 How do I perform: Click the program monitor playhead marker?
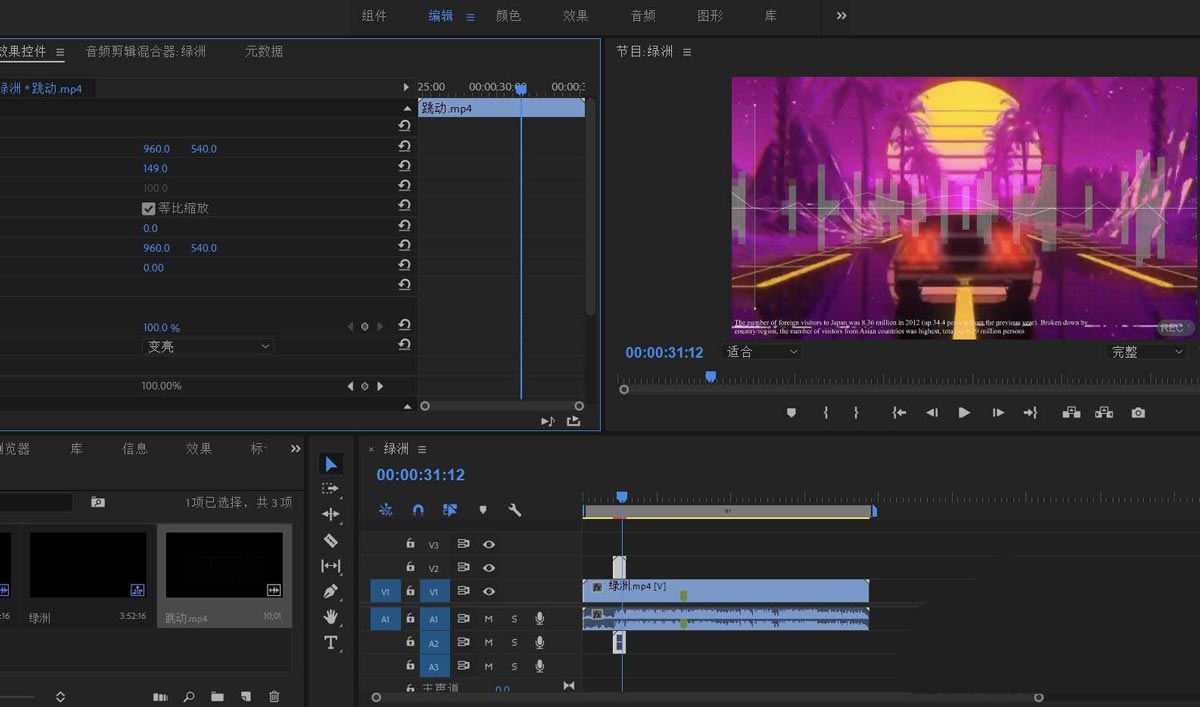coord(710,377)
